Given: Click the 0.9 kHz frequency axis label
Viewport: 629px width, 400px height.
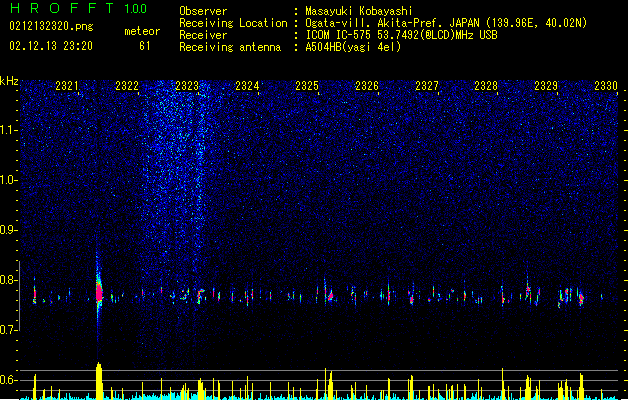Looking at the screenshot, I should pyautogui.click(x=9, y=230).
